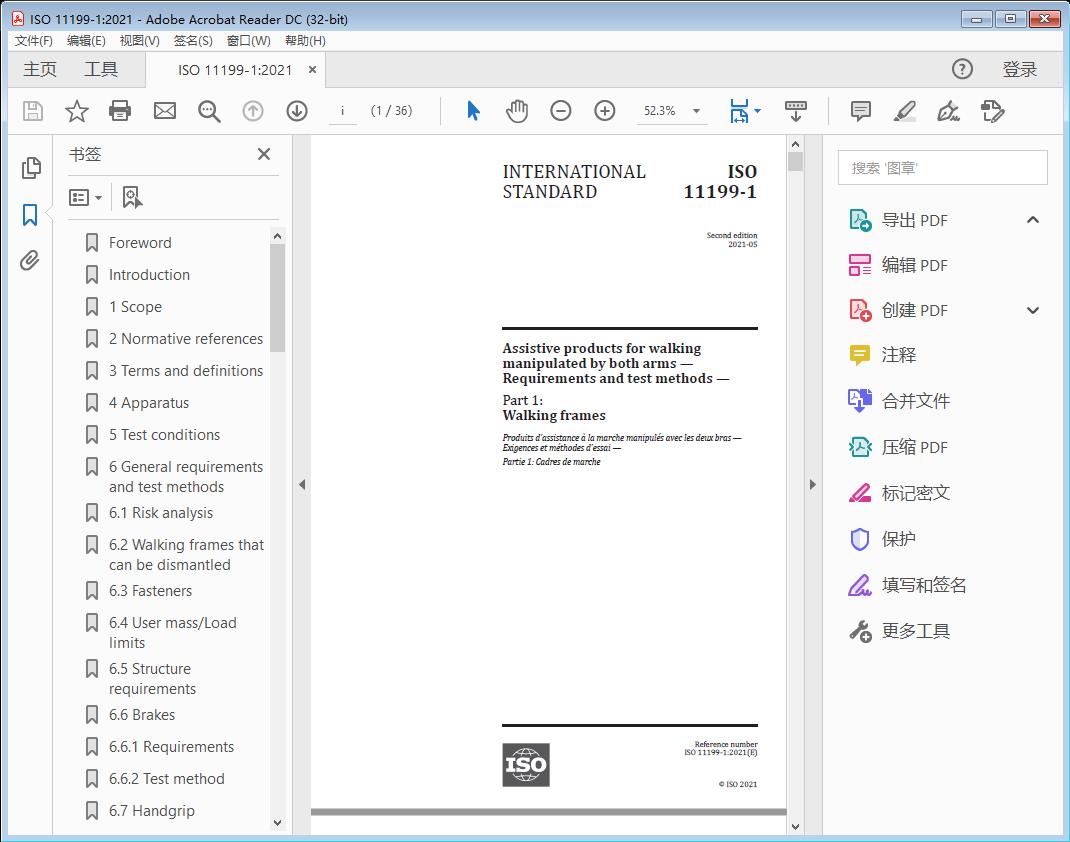
Task: Select the hand pan tool
Action: pos(517,111)
